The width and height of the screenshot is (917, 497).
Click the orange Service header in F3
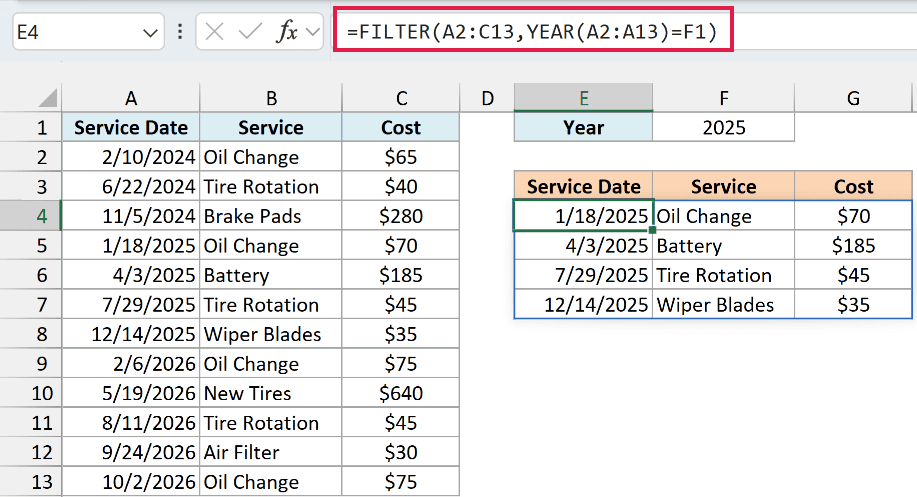(x=723, y=186)
